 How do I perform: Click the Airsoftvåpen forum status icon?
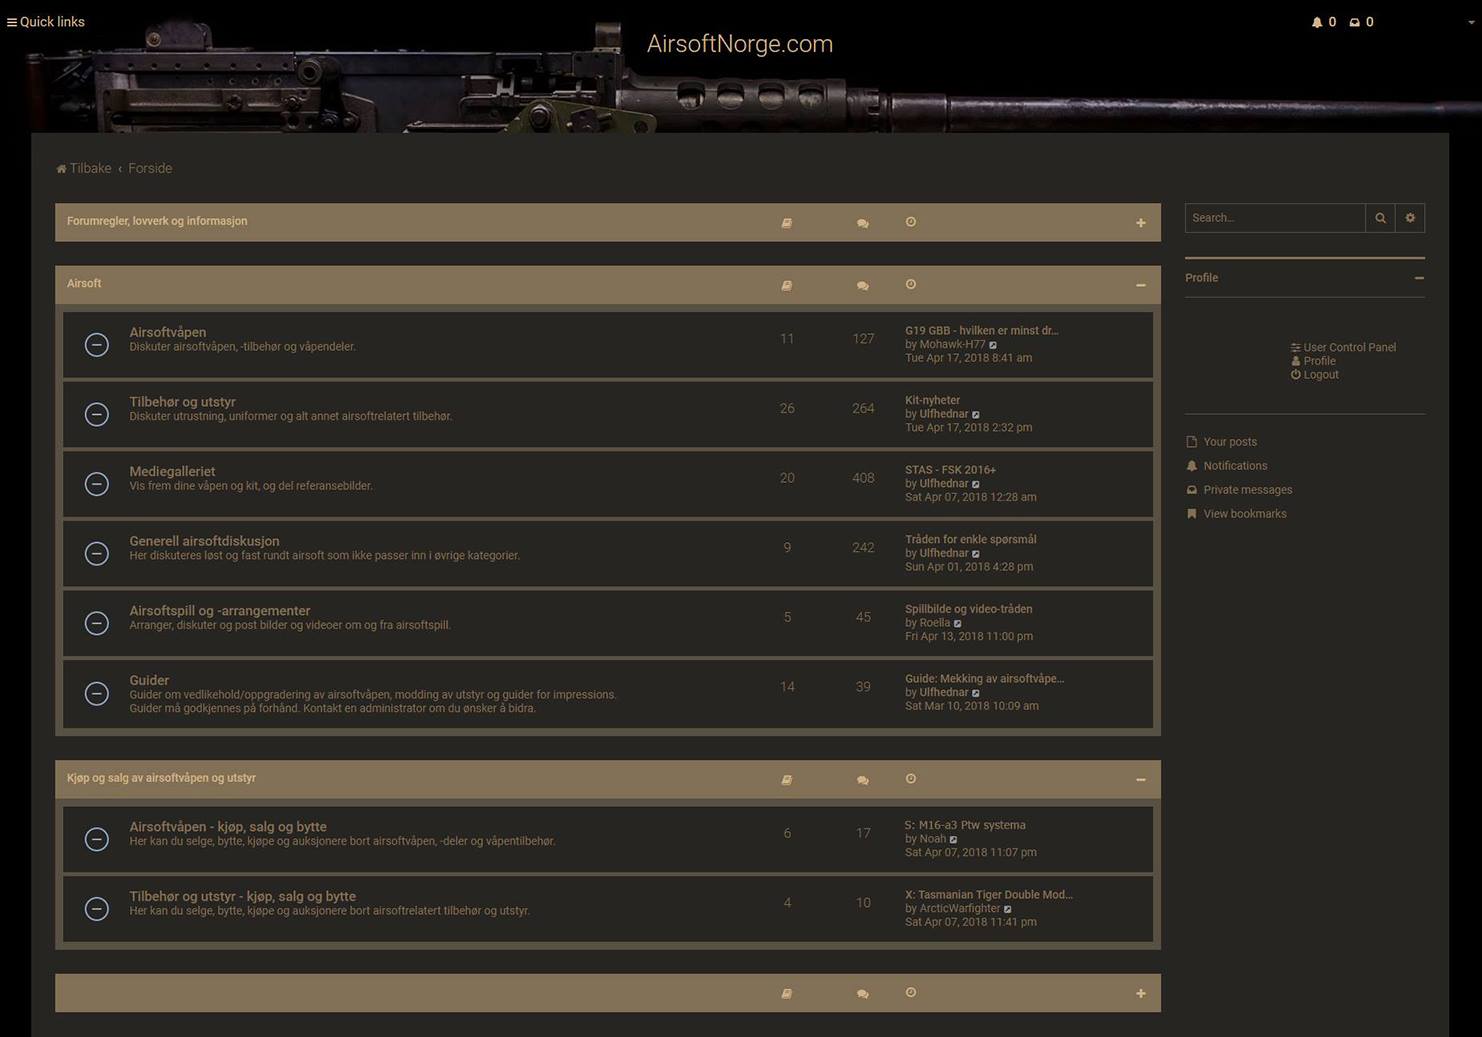(97, 345)
